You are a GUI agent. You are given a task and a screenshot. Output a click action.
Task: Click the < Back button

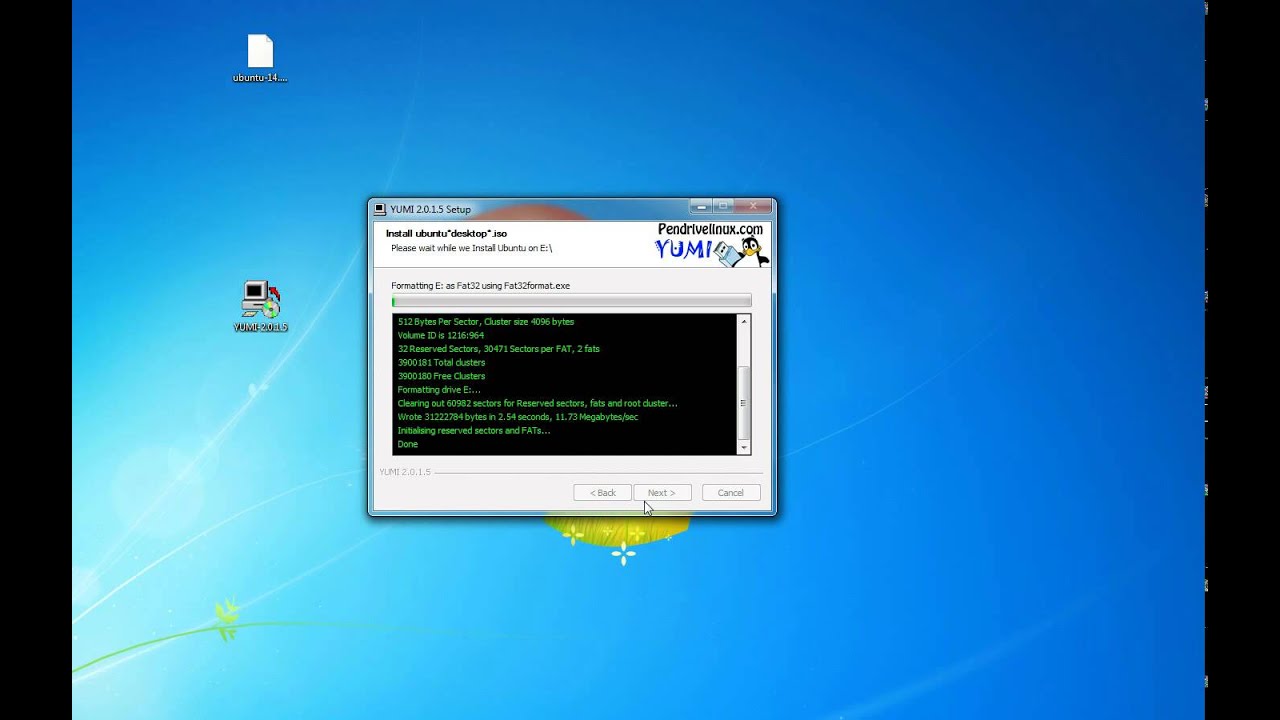602,492
